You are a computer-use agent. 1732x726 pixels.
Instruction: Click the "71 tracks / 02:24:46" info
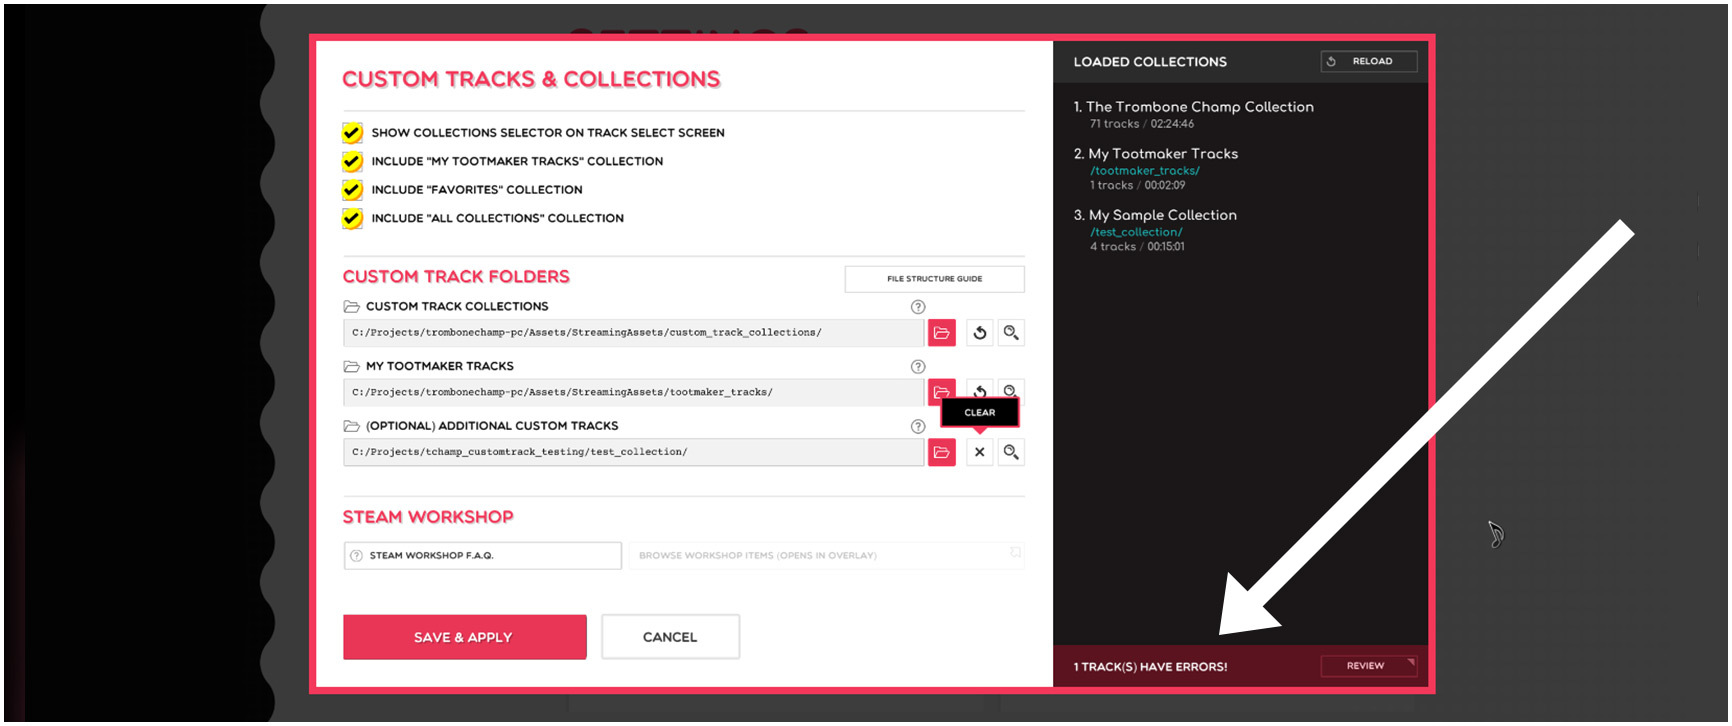pyautogui.click(x=1142, y=124)
